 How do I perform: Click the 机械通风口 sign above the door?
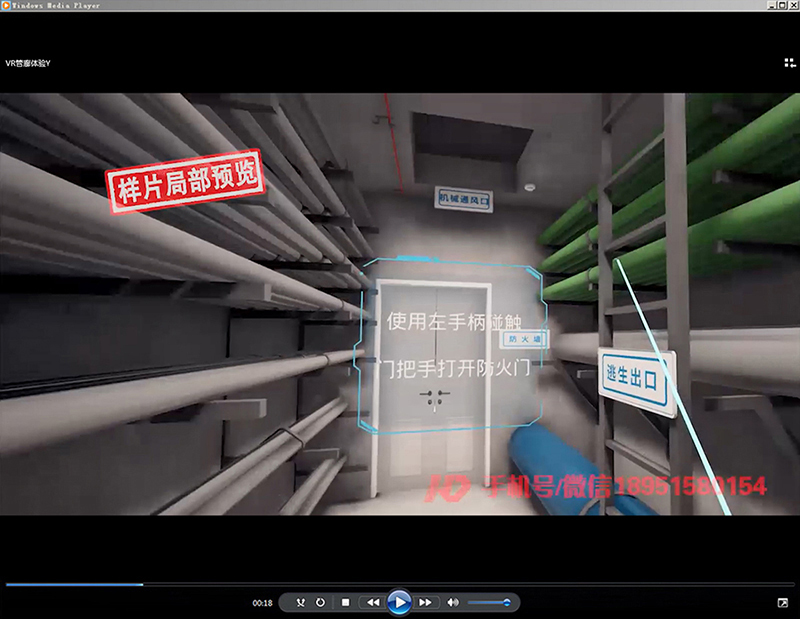click(465, 199)
